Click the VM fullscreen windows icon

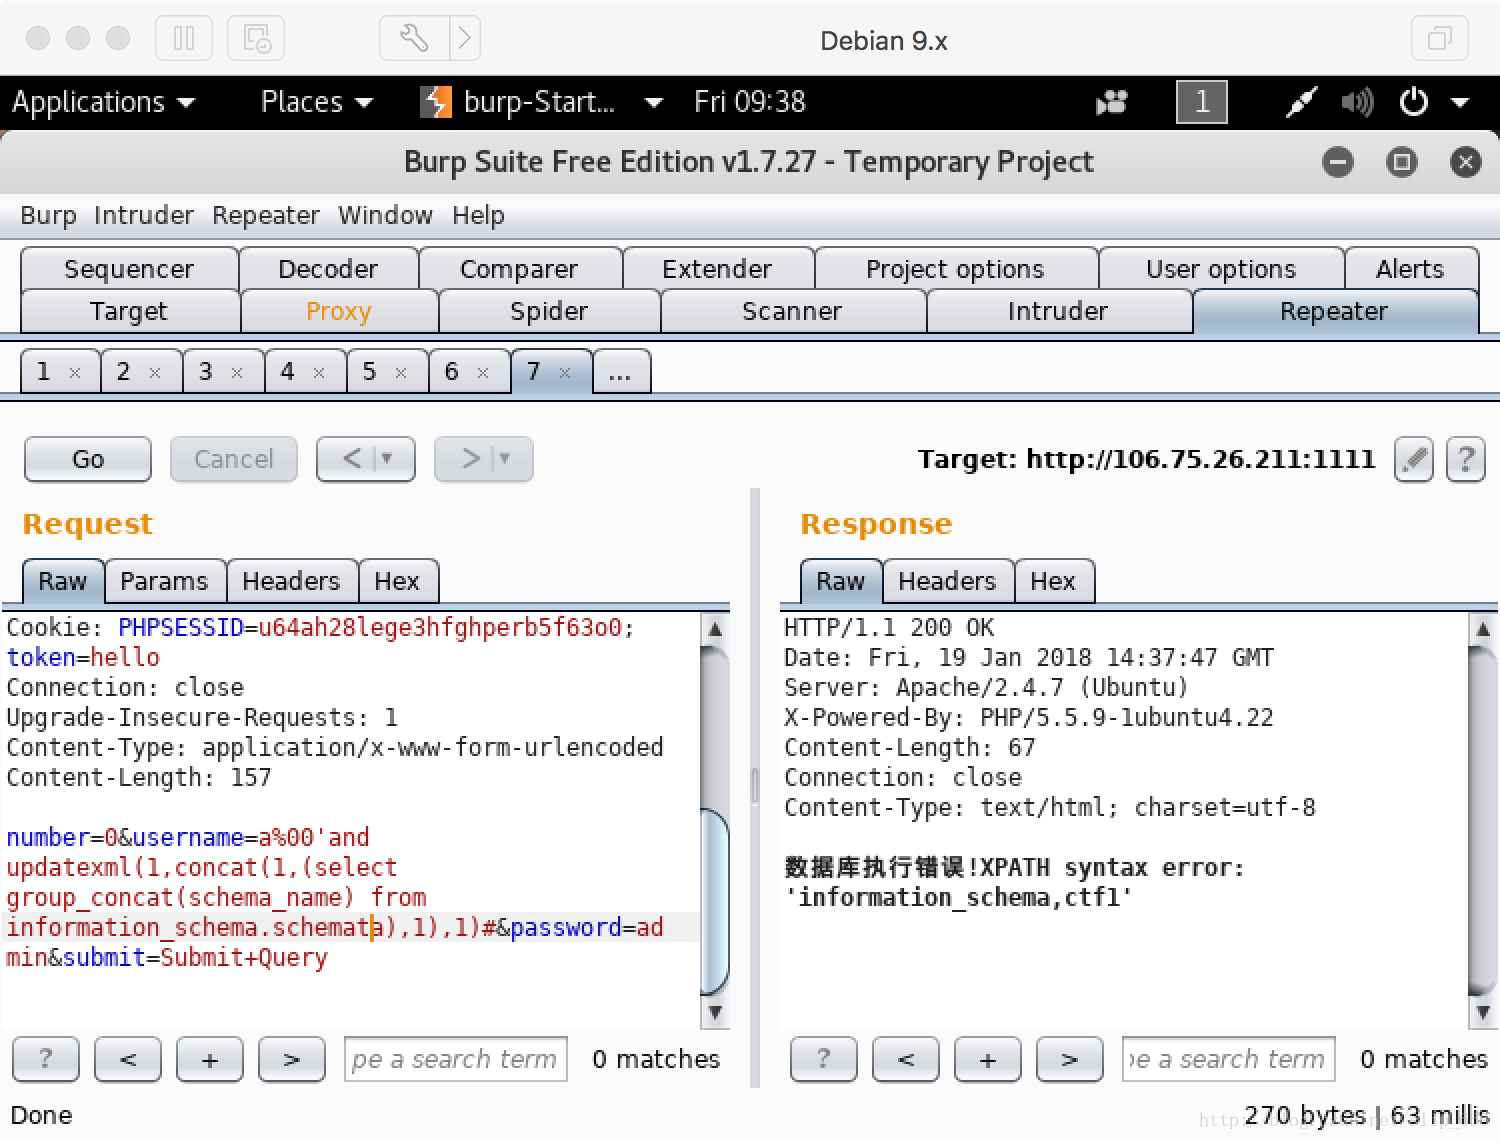[1439, 39]
